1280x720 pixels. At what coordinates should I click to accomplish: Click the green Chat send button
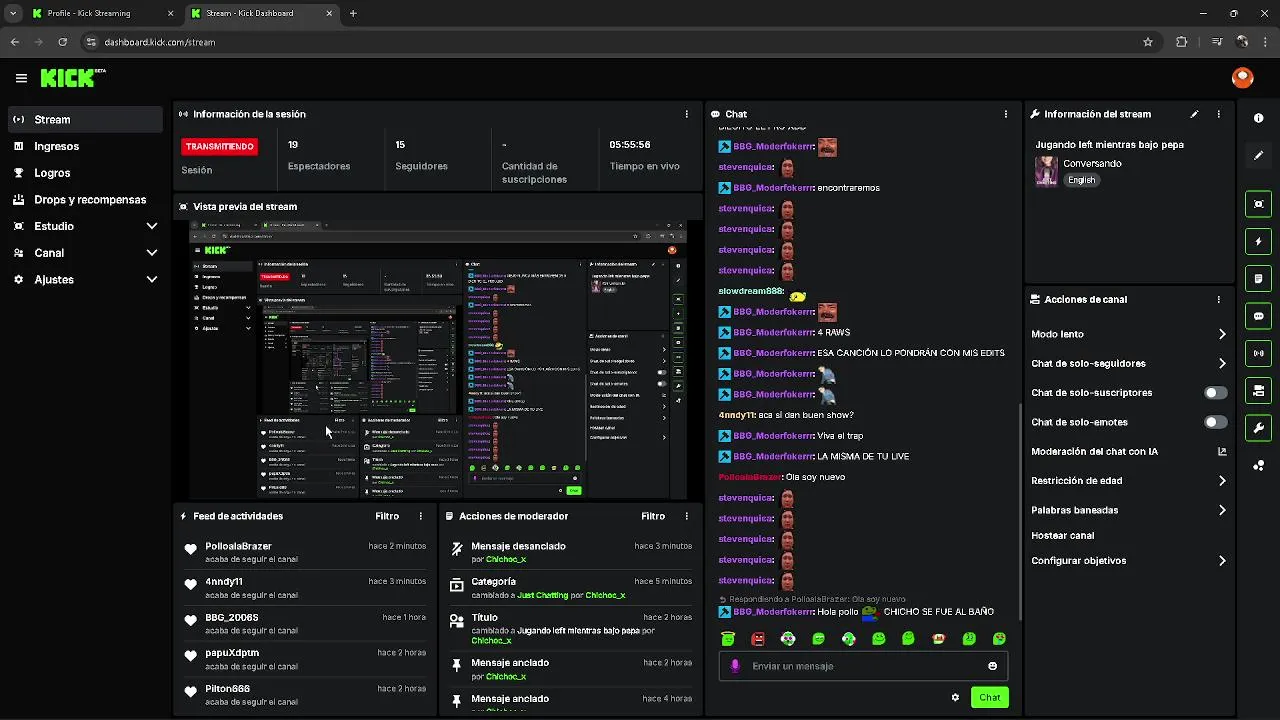[989, 697]
